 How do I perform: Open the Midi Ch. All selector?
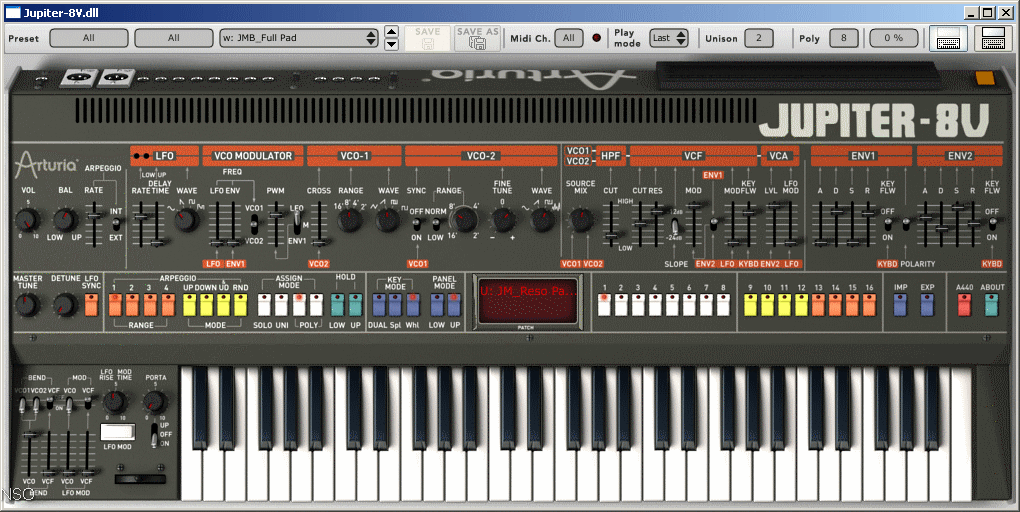(x=567, y=38)
